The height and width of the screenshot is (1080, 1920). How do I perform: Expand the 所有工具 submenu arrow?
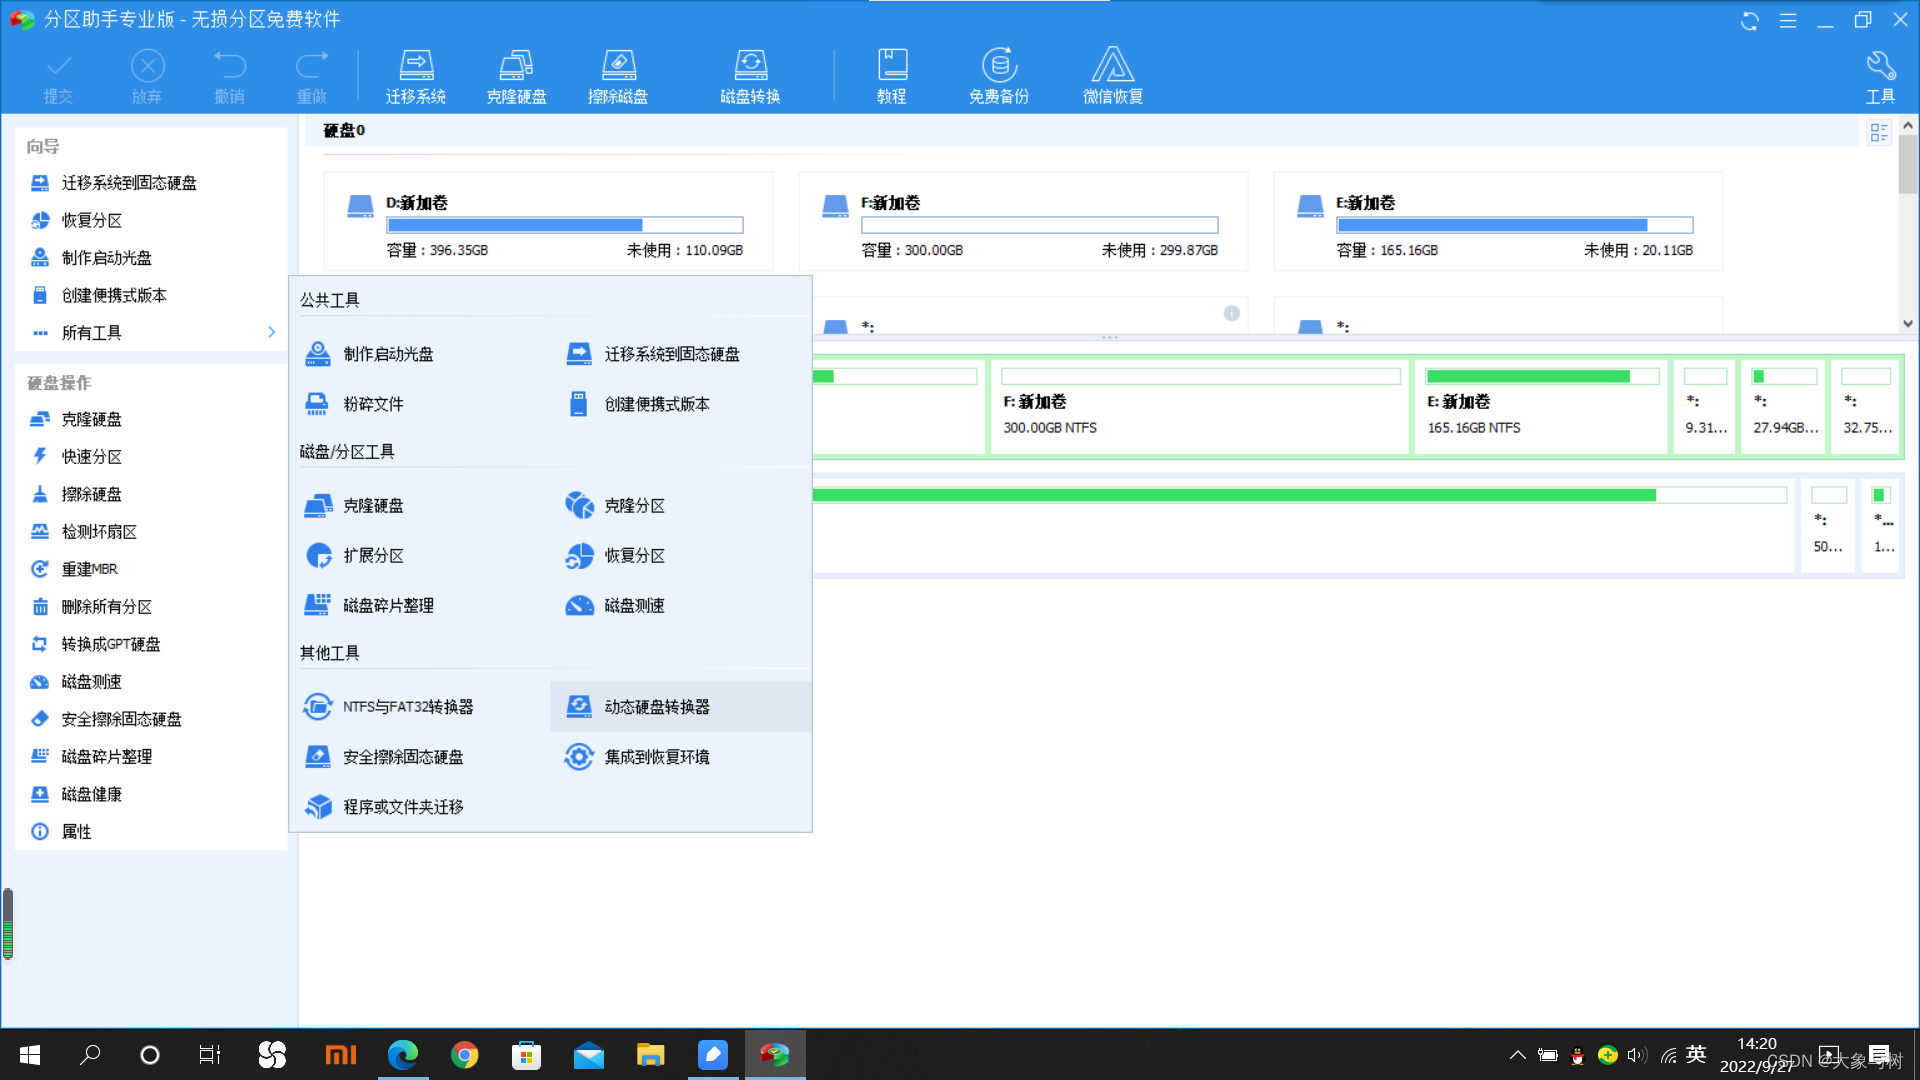pyautogui.click(x=271, y=332)
